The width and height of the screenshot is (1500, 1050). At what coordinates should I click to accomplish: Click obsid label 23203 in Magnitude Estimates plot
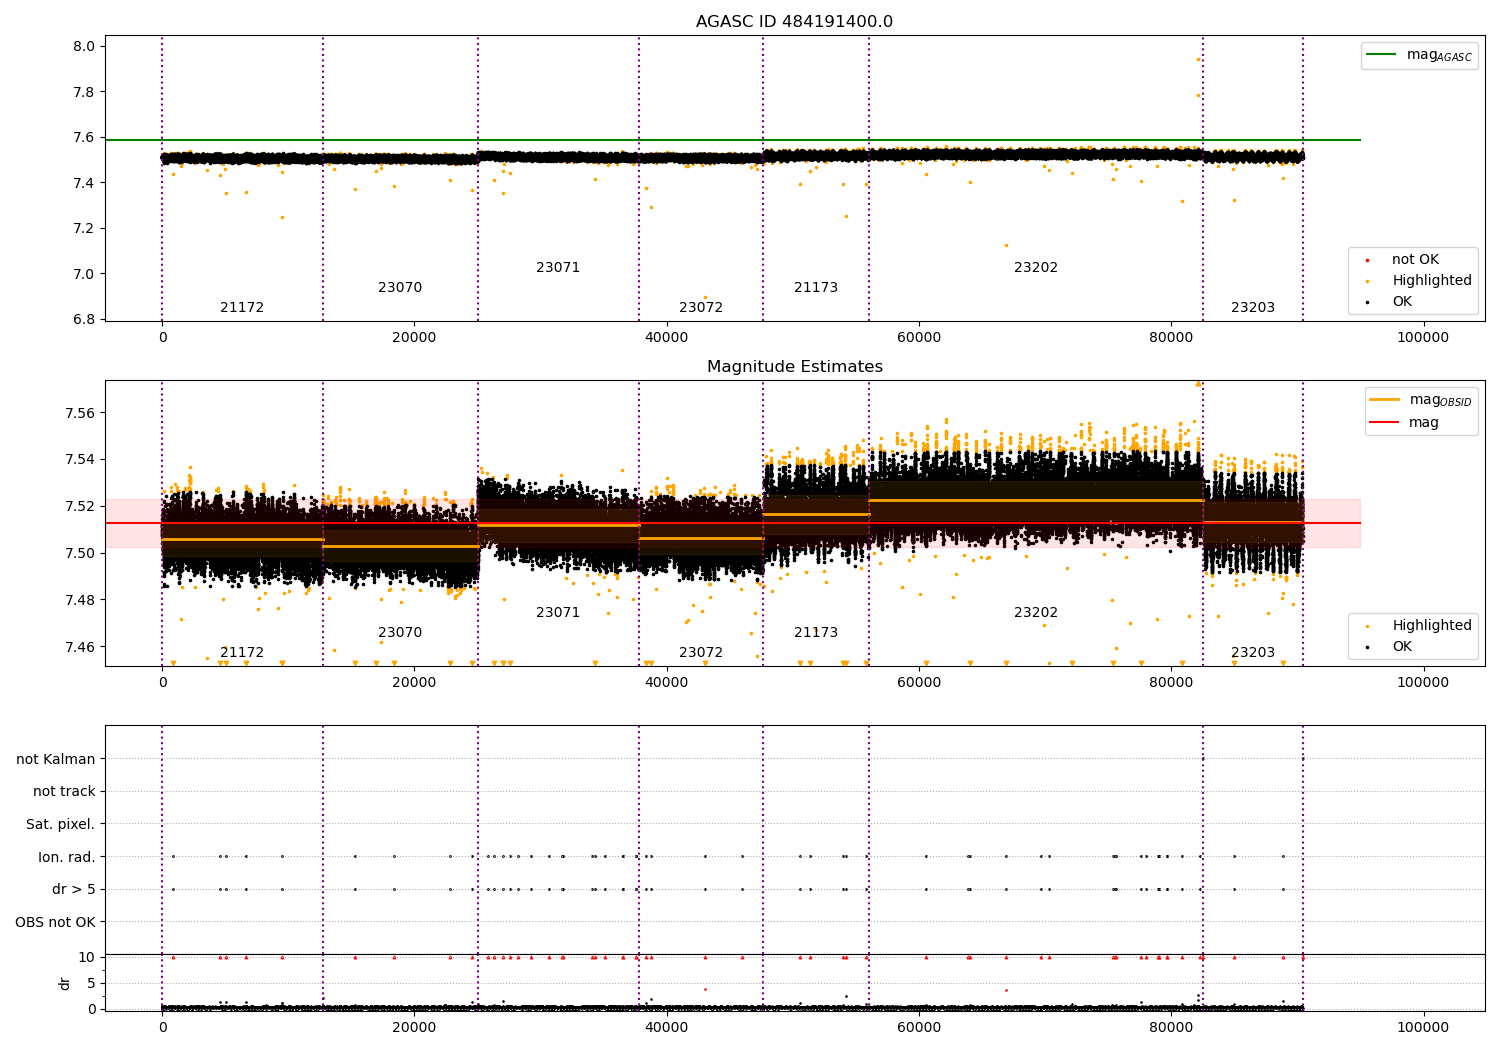(x=1253, y=653)
